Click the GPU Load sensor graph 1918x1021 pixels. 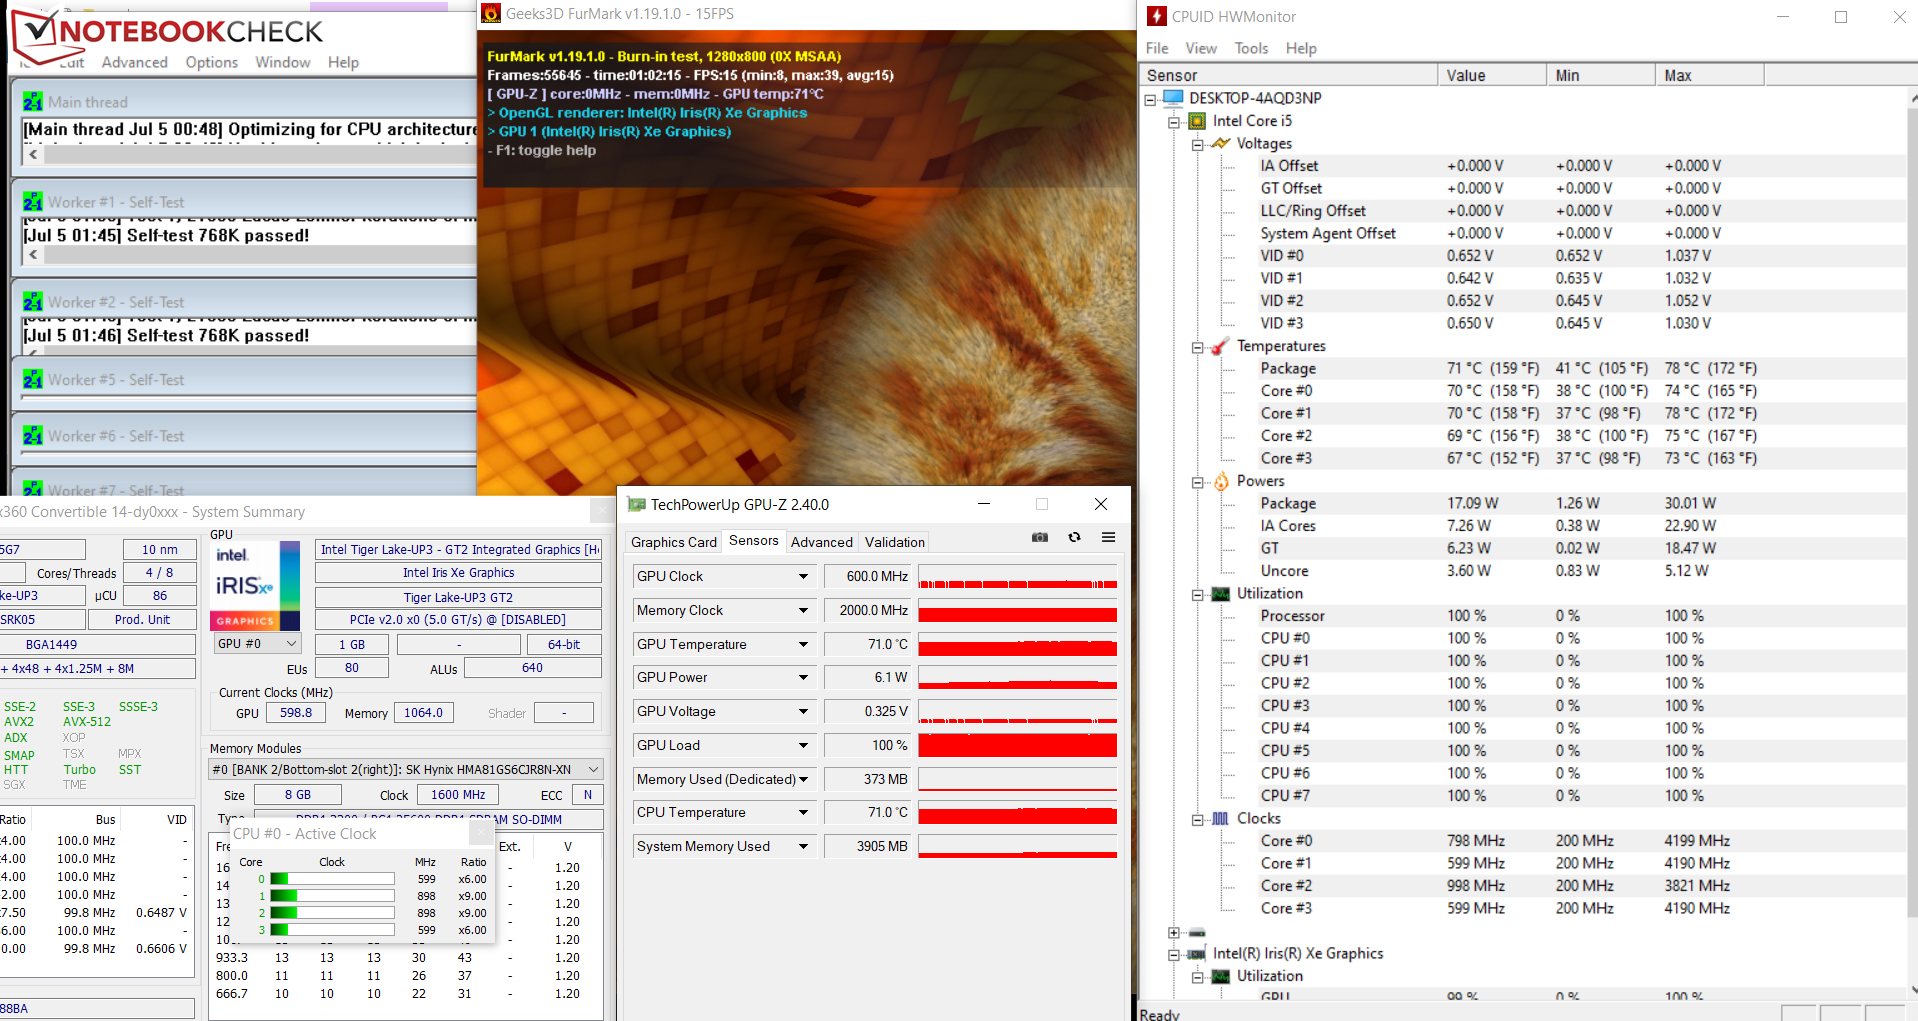tap(1017, 745)
